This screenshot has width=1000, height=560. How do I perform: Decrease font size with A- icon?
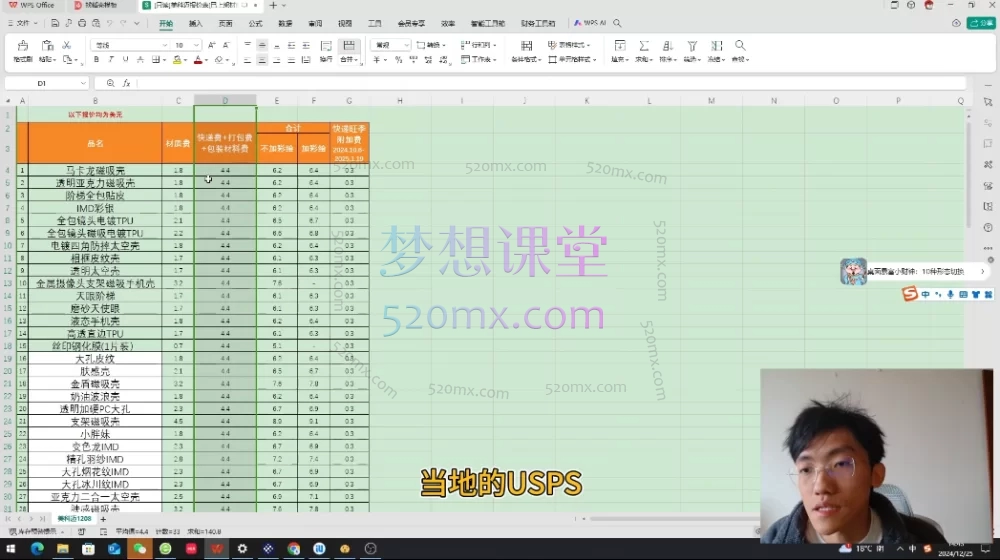[x=226, y=45]
